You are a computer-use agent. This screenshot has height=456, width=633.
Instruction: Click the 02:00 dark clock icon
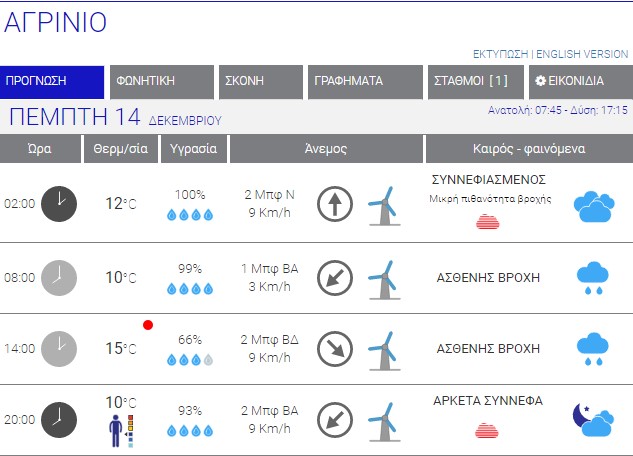tap(59, 204)
